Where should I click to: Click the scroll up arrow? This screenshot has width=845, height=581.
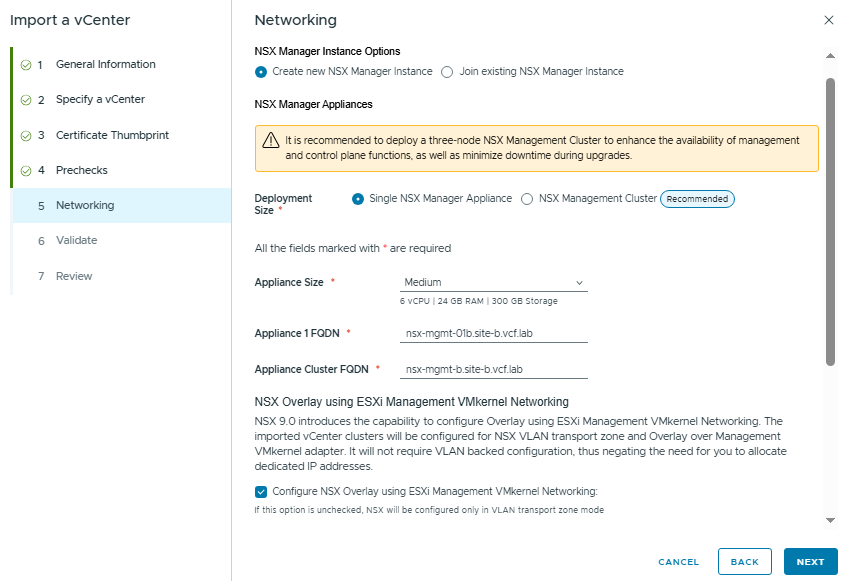pyautogui.click(x=829, y=55)
